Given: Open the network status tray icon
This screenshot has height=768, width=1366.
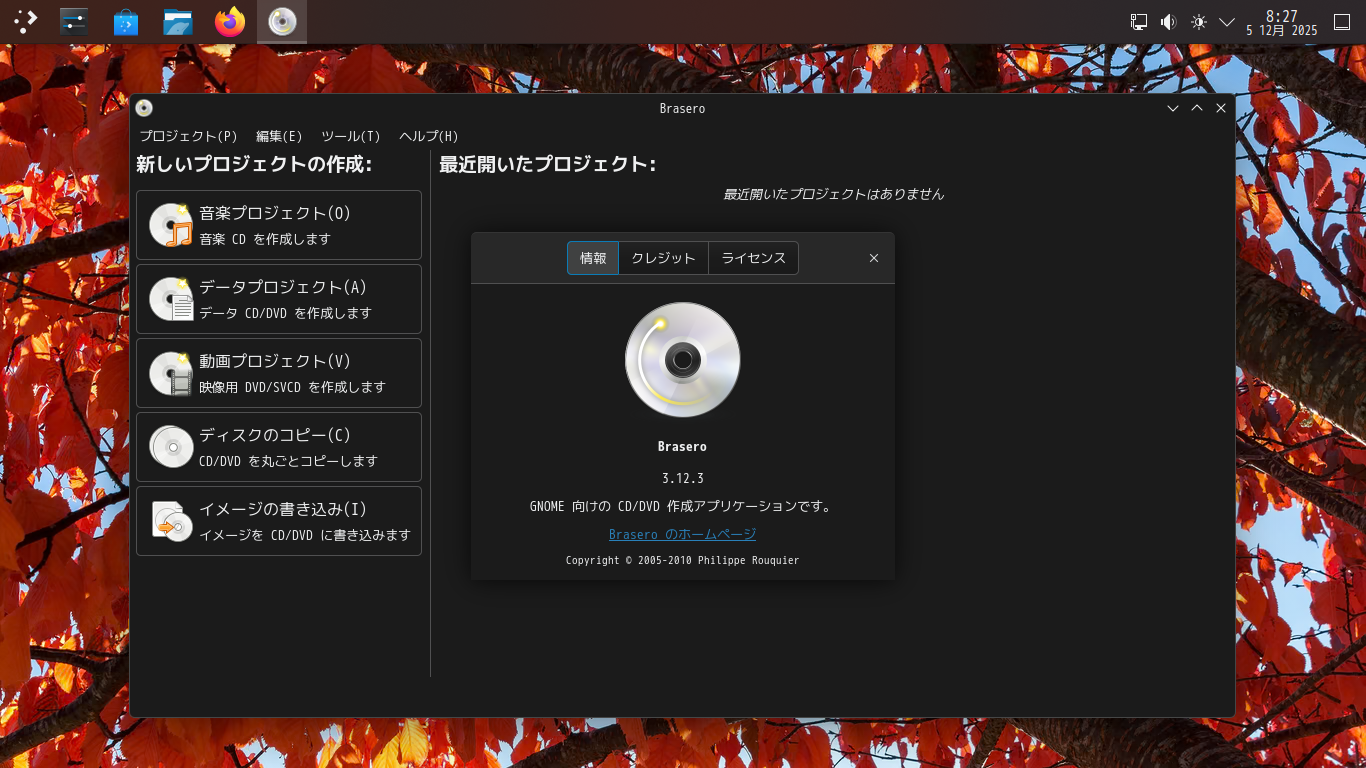Looking at the screenshot, I should click(1139, 22).
